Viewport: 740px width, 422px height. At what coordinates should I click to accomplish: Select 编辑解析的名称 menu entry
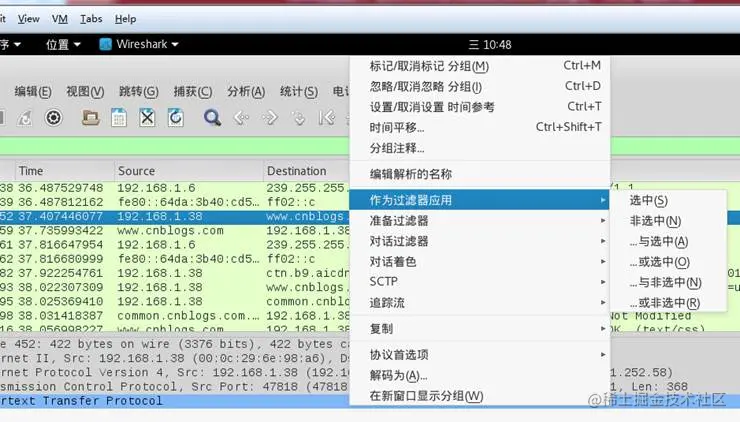480,174
